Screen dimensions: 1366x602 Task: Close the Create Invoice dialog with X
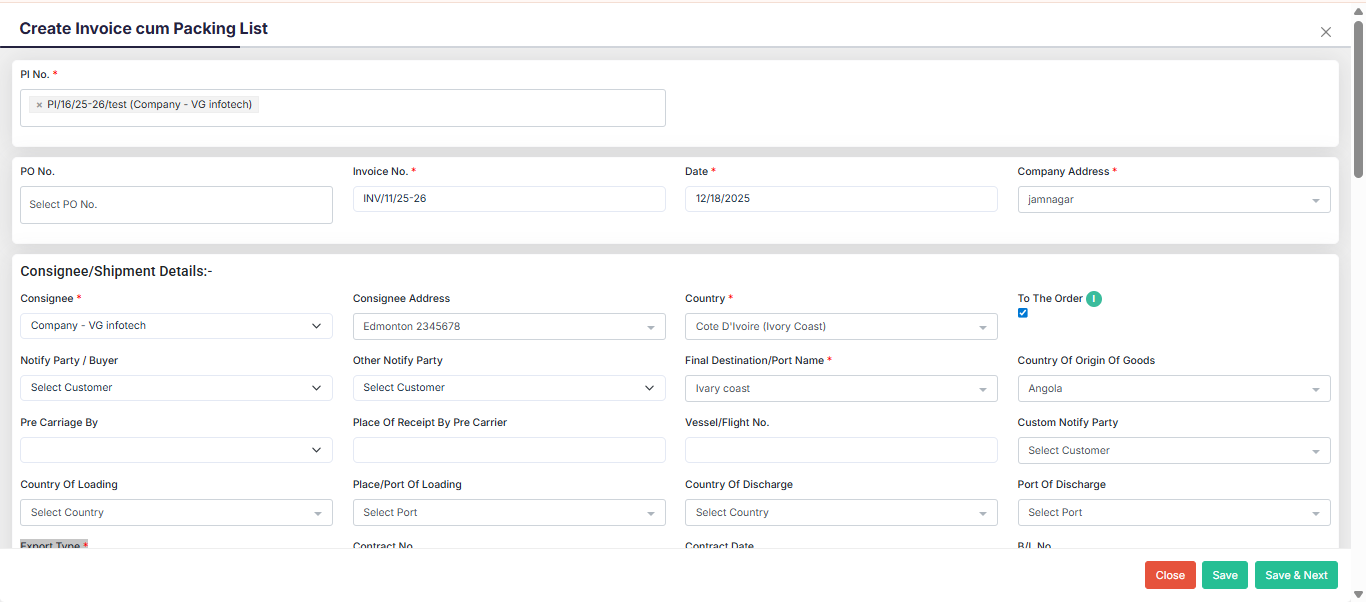(1326, 32)
